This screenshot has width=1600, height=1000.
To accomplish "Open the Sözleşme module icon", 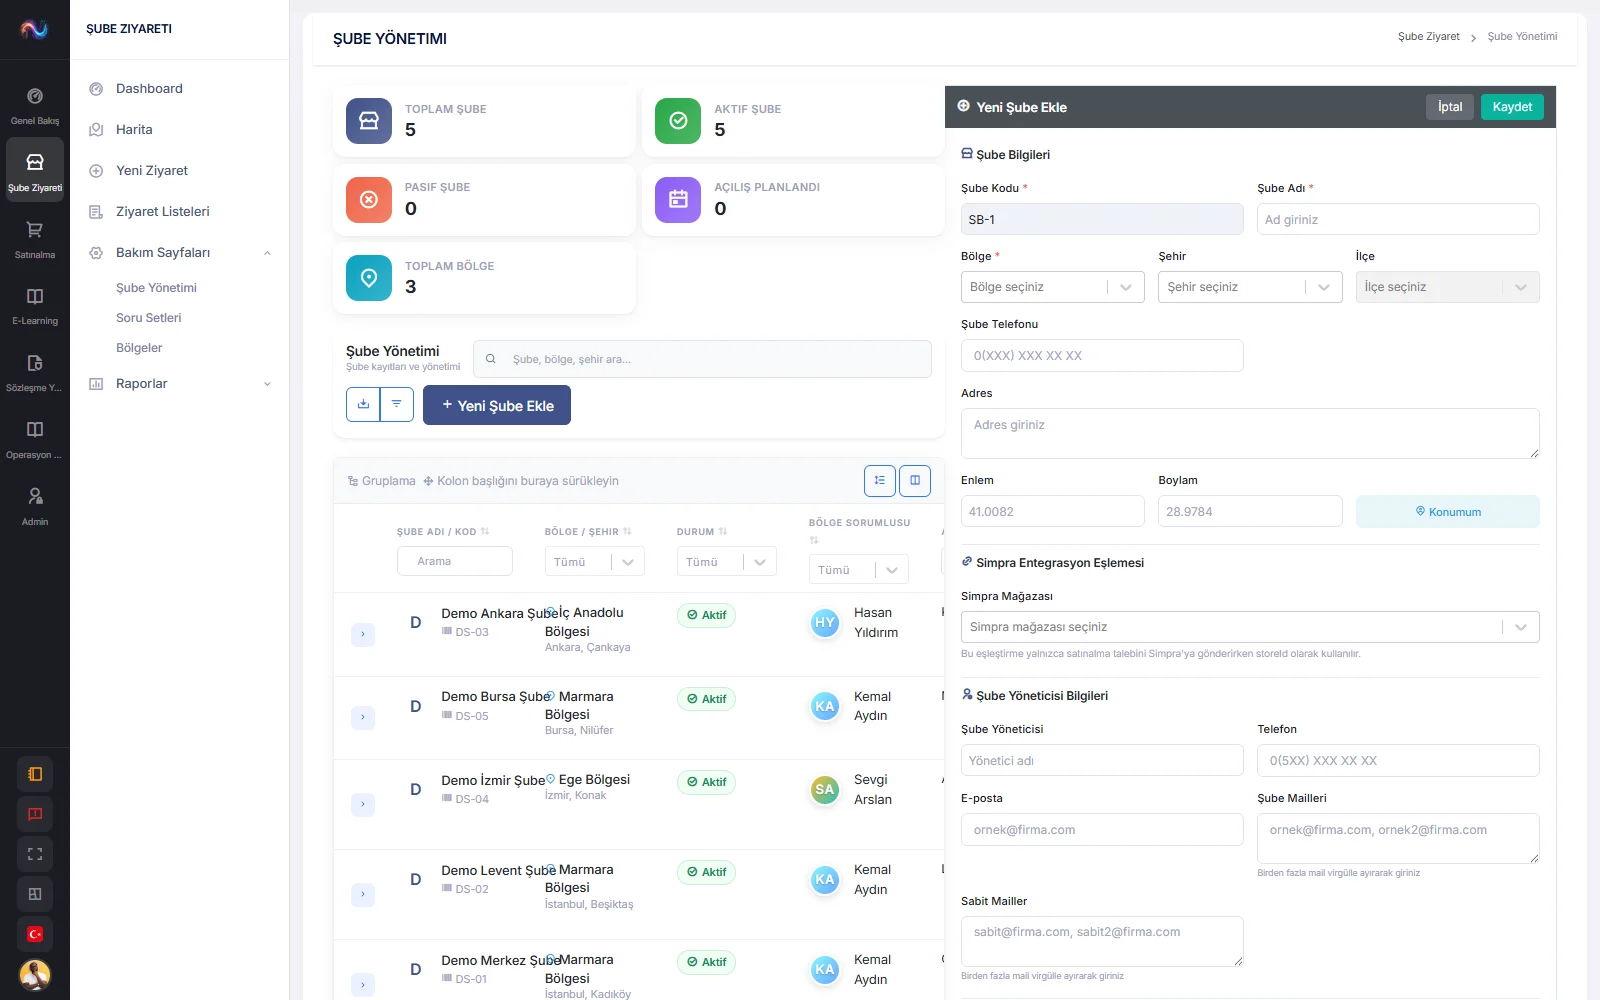I will (35, 372).
